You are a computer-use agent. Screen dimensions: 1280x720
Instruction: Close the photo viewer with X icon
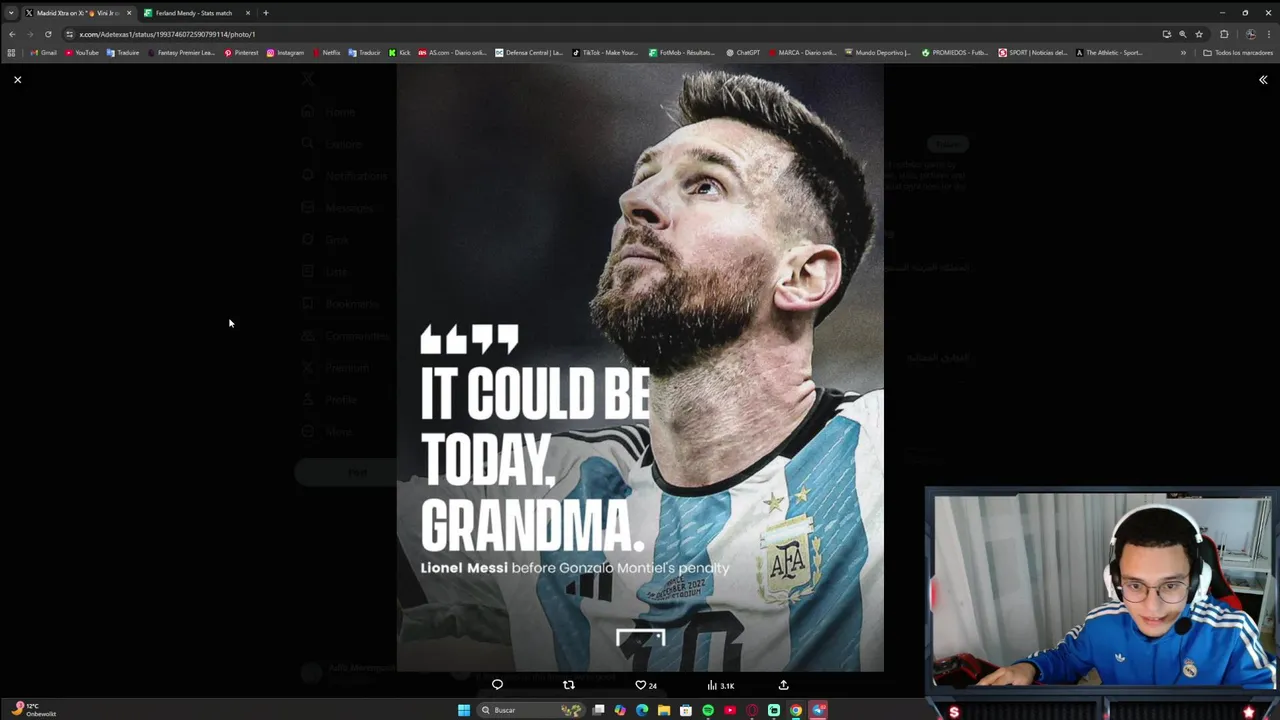[x=17, y=79]
